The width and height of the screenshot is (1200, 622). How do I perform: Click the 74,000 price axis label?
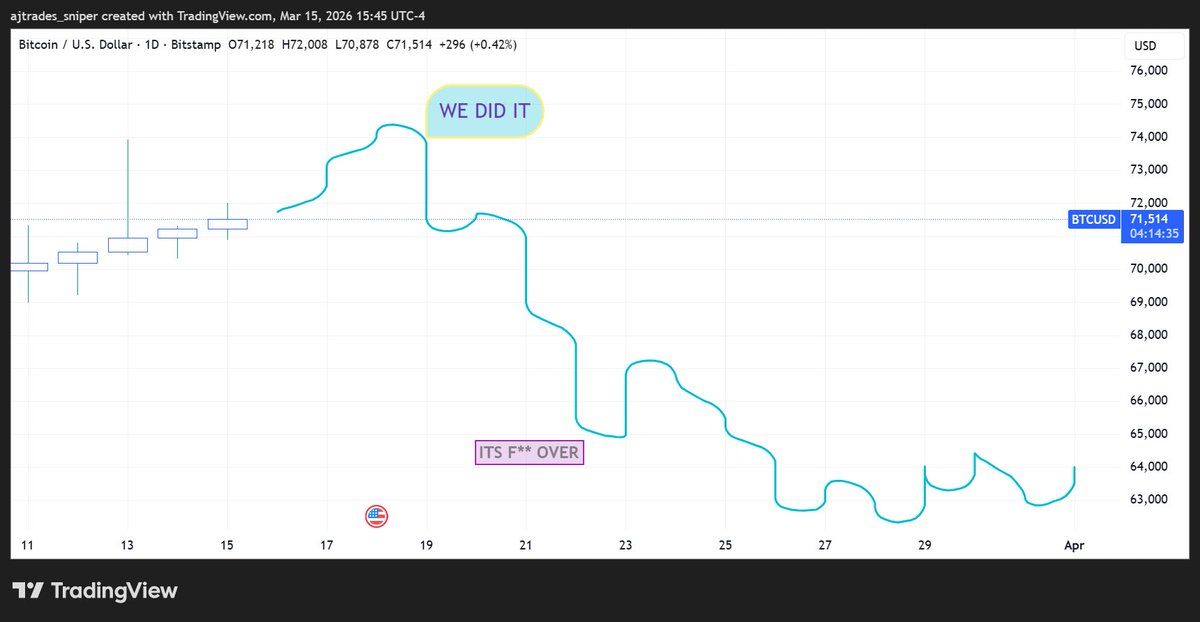click(1147, 137)
